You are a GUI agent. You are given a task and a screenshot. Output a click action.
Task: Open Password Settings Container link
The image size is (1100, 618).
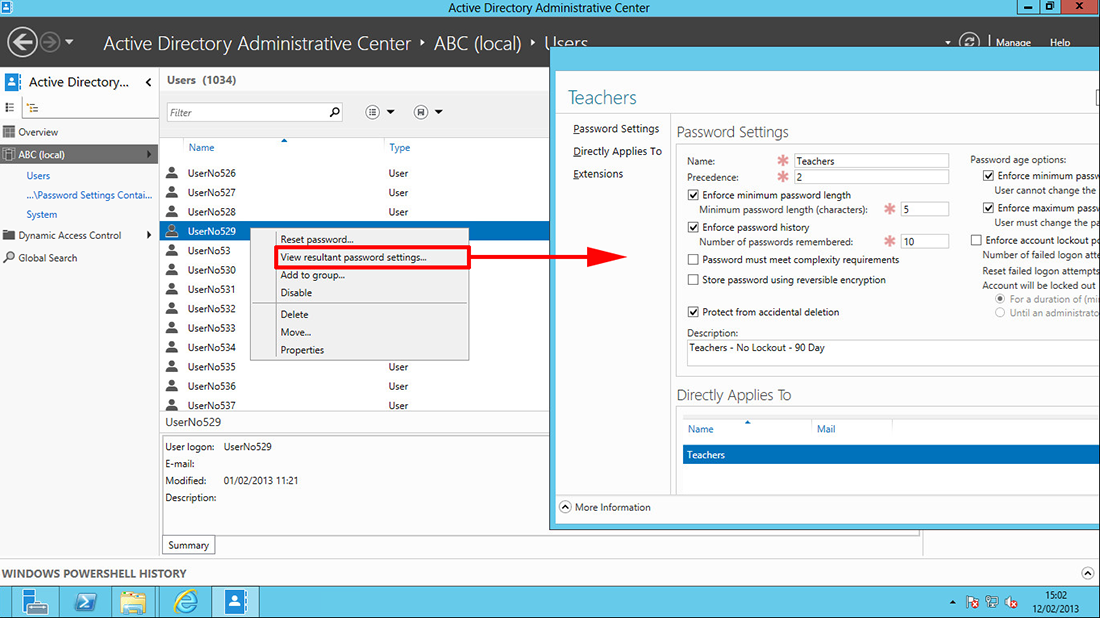(x=89, y=195)
